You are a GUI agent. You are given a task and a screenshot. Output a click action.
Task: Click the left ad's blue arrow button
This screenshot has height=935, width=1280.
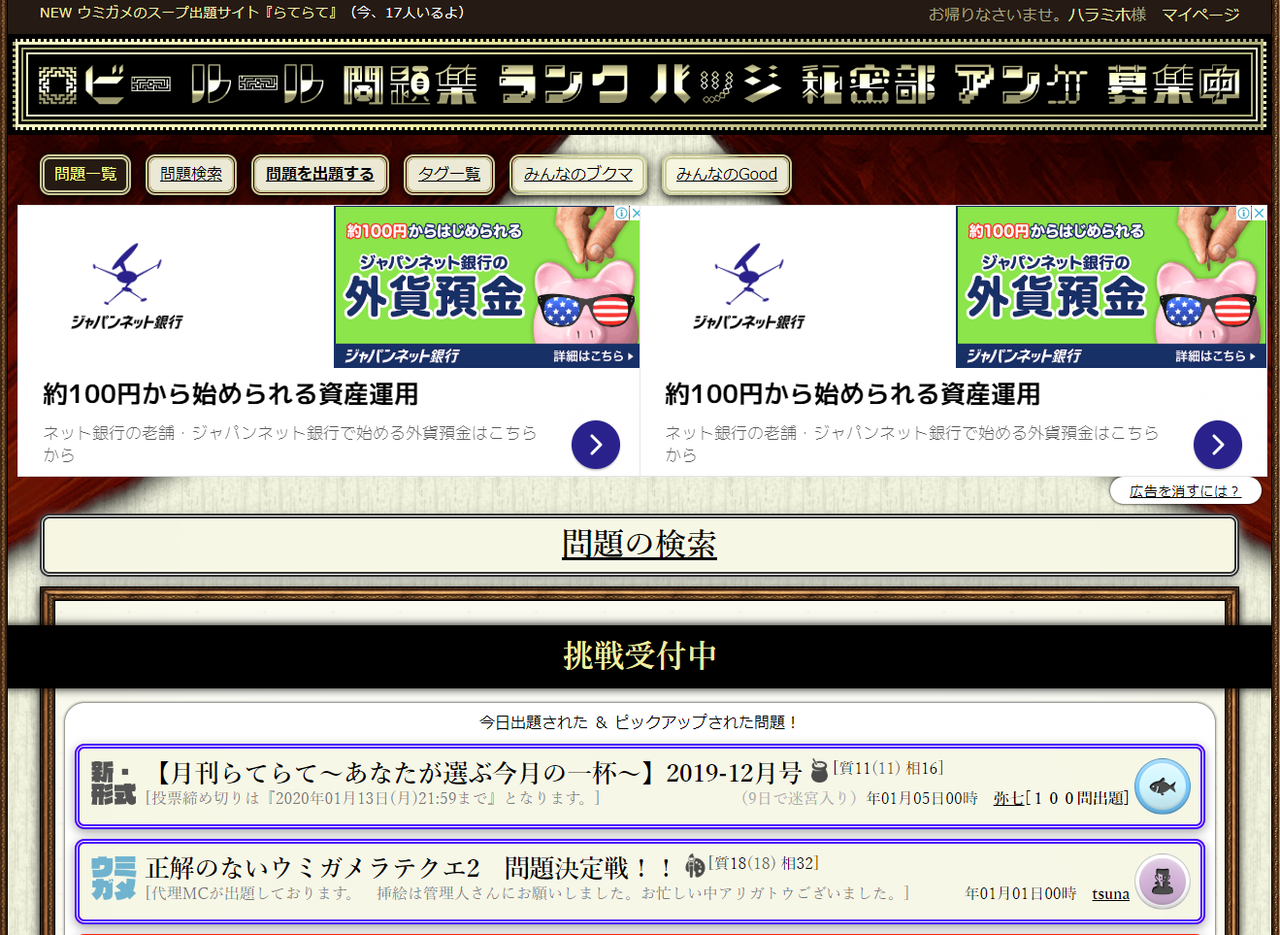596,445
